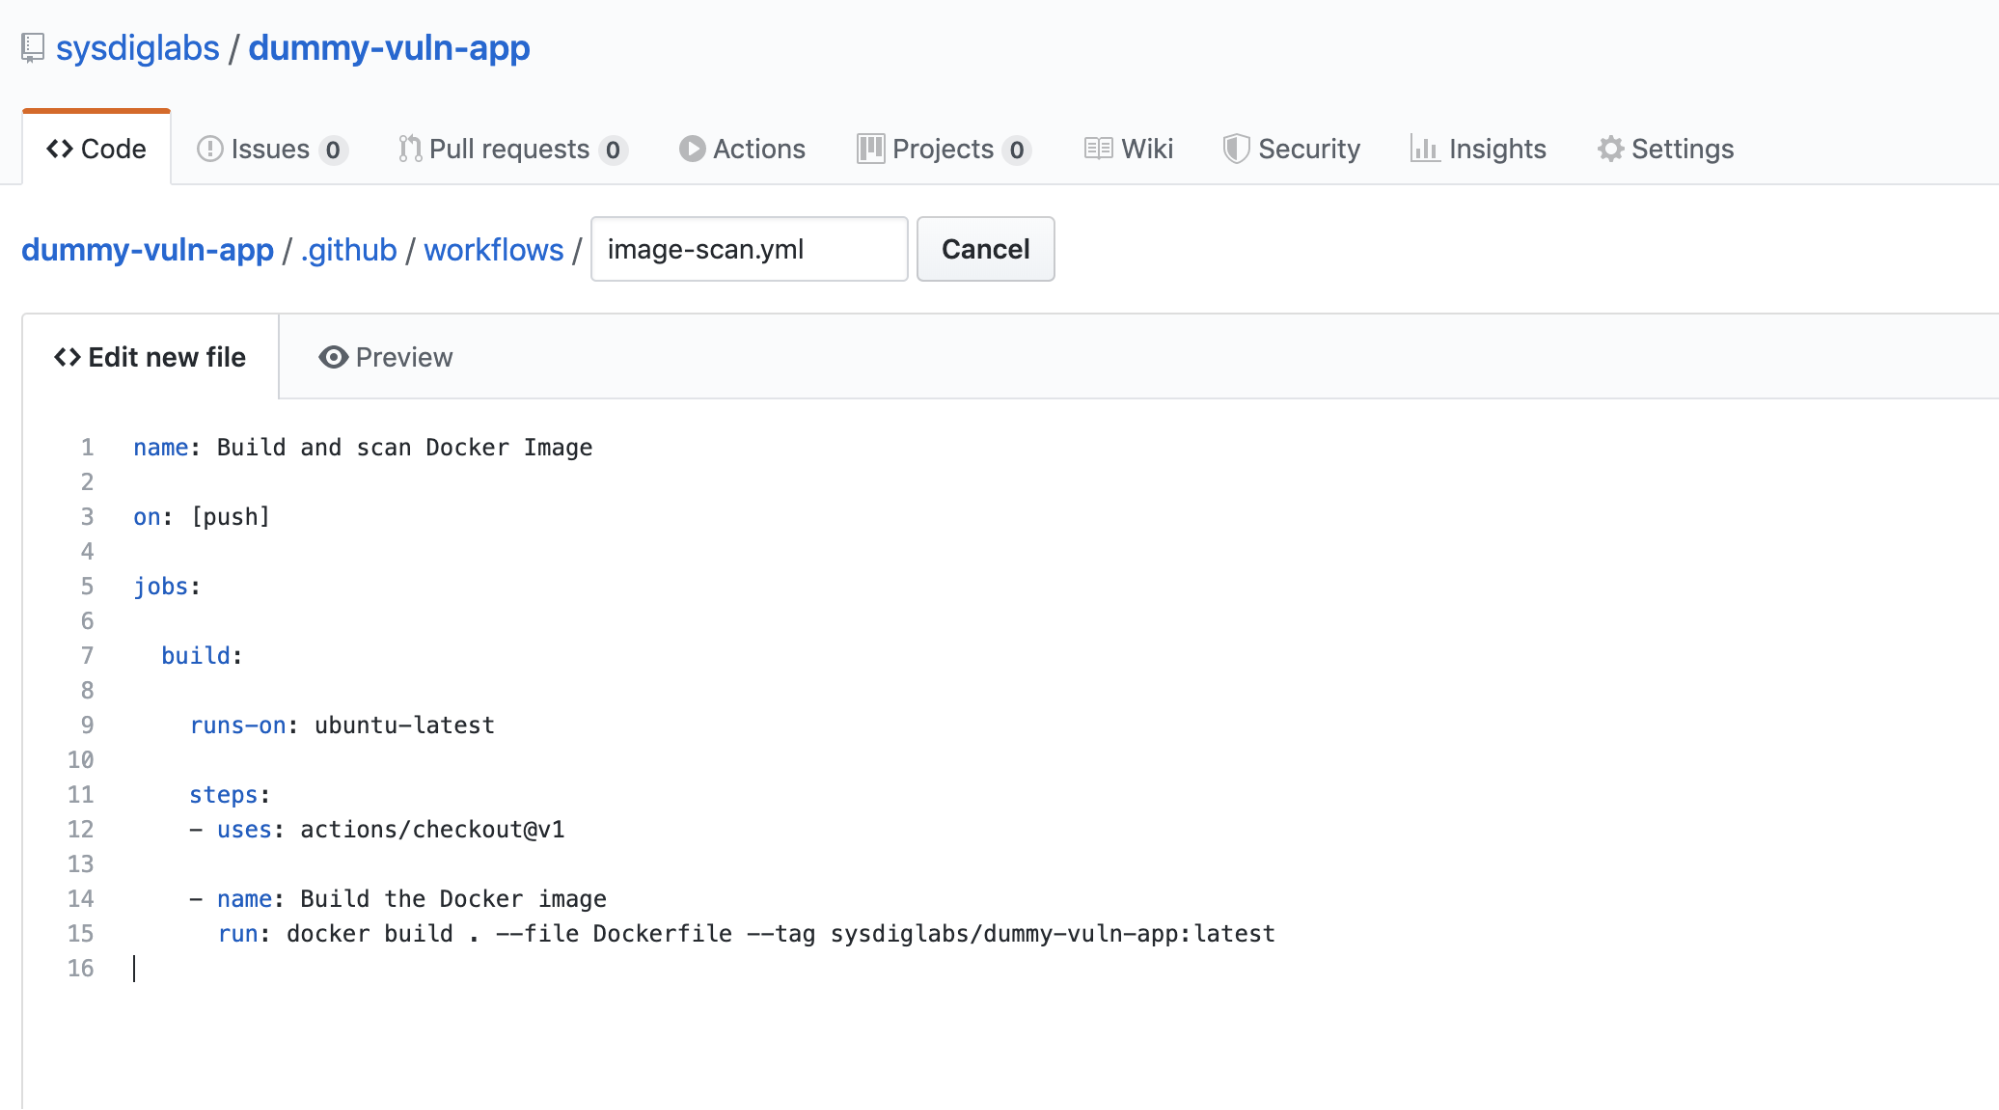Screen dimensions: 1999x1110
Task: Open the Insights tab
Action: [x=1478, y=149]
